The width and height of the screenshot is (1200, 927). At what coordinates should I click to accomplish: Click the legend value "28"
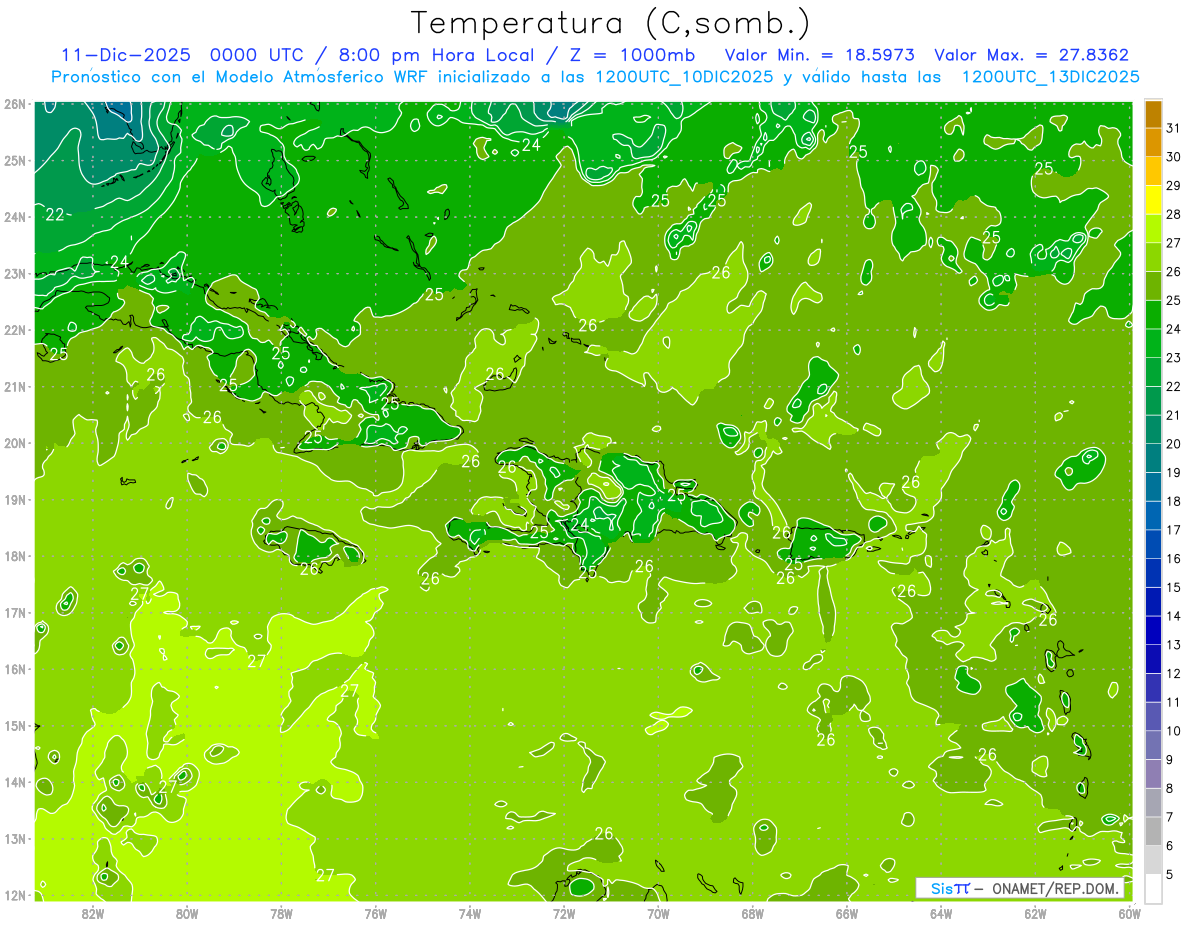pos(1174,215)
